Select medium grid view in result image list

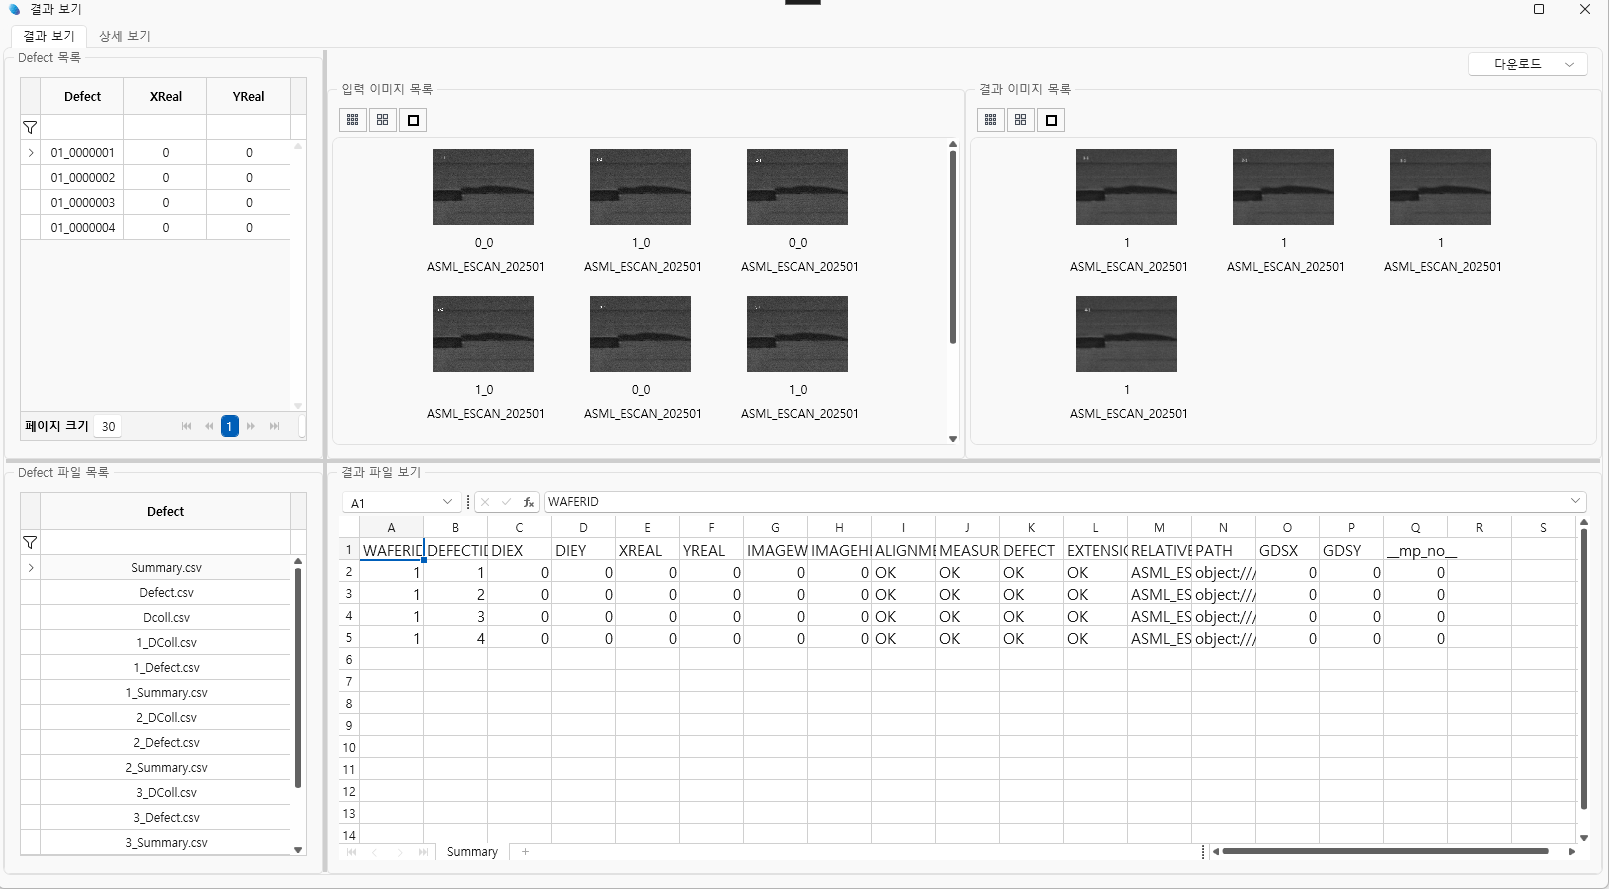coord(1021,120)
